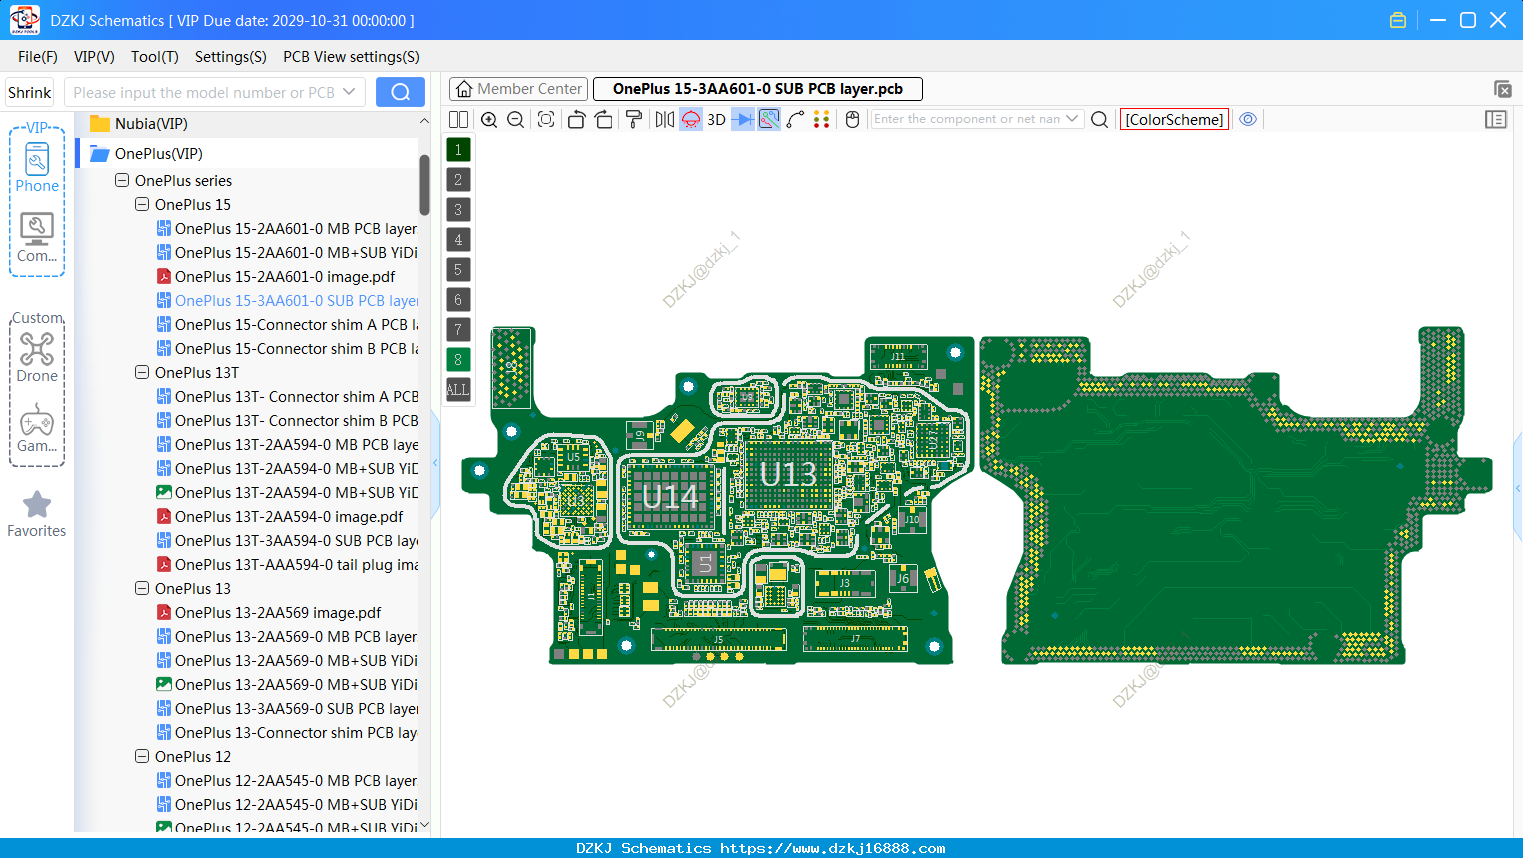This screenshot has height=858, width=1523.
Task: Click the fit-to-screen icon
Action: coord(546,119)
